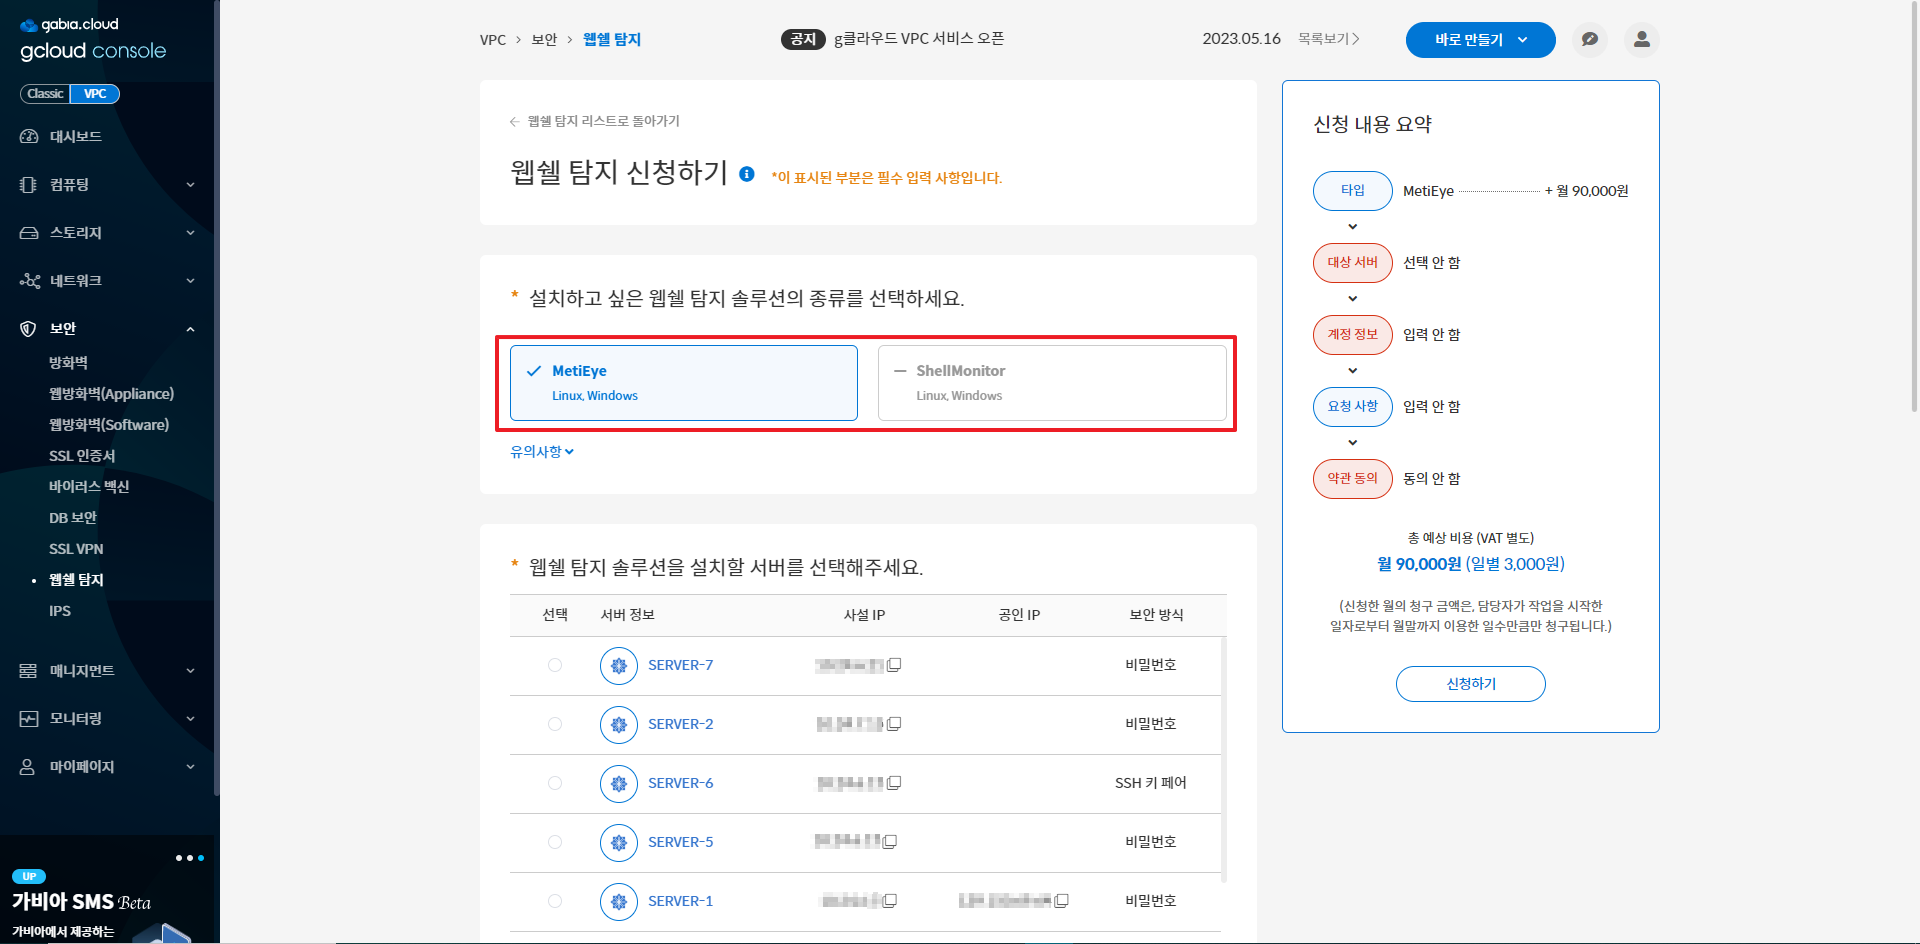The image size is (1920, 944).
Task: Click the dashboard gauge icon
Action: tap(29, 136)
